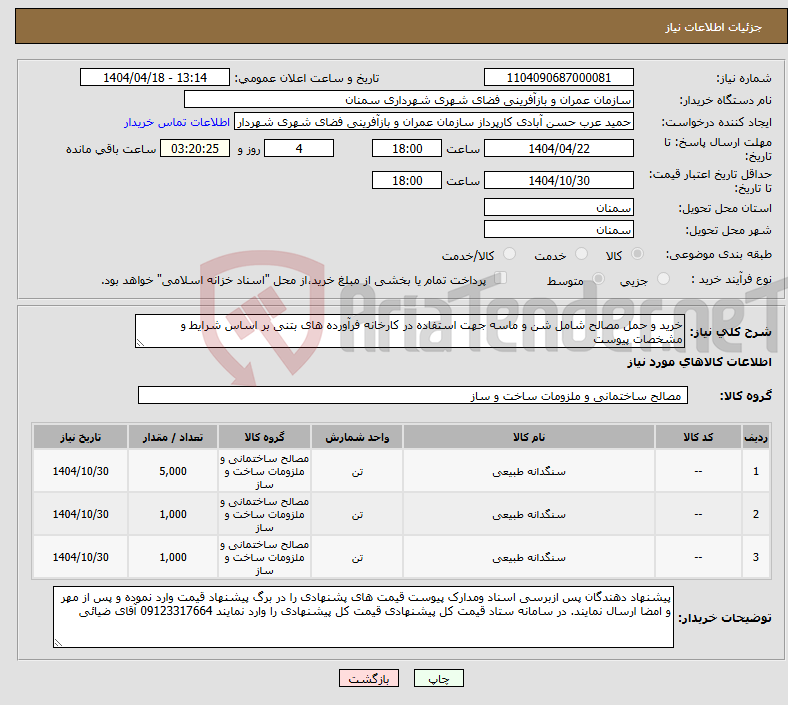Click the بازگشت back button
This screenshot has height=705, width=788.
tap(369, 678)
